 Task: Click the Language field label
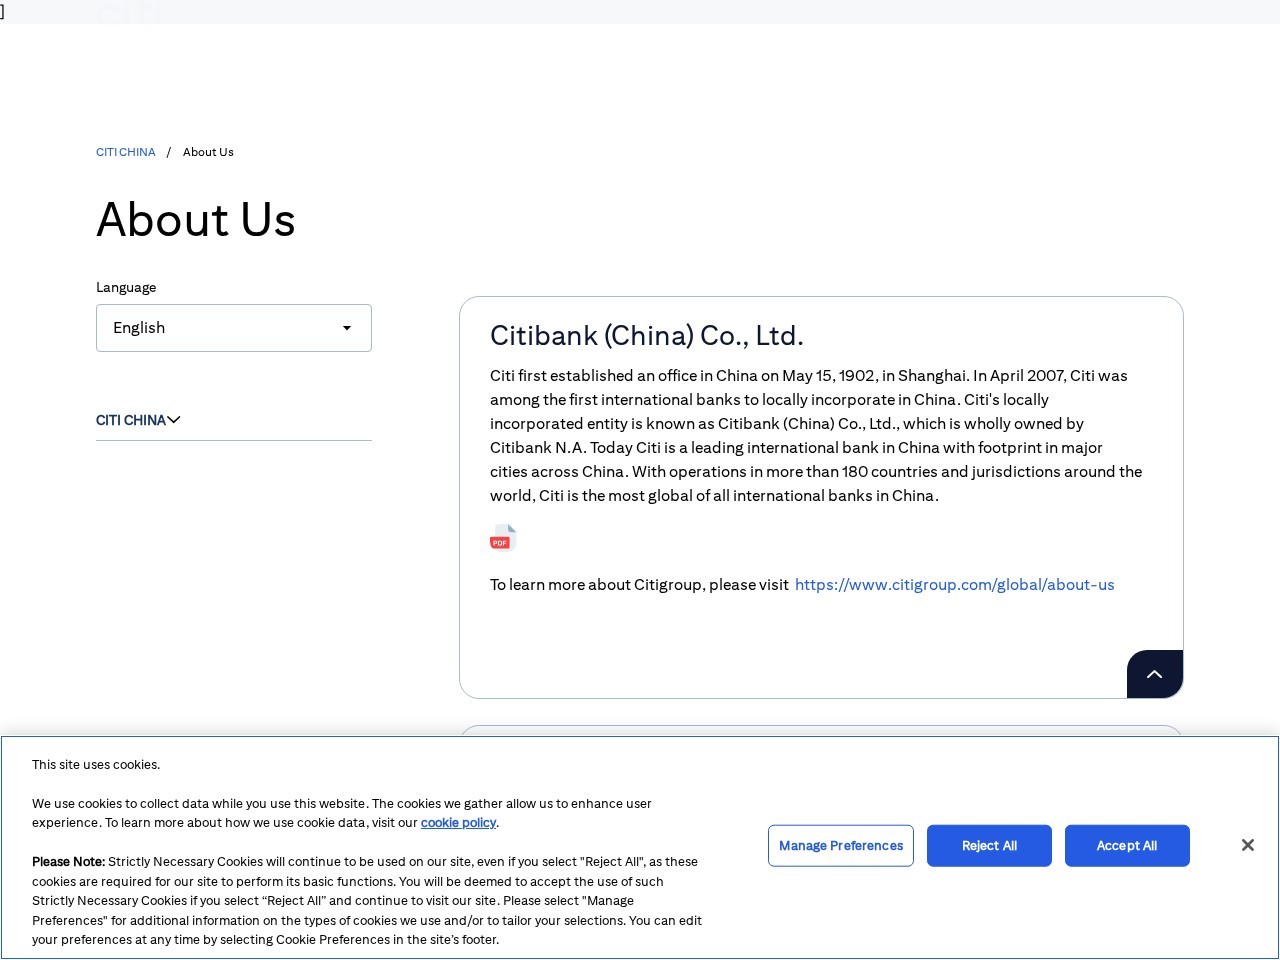point(126,287)
